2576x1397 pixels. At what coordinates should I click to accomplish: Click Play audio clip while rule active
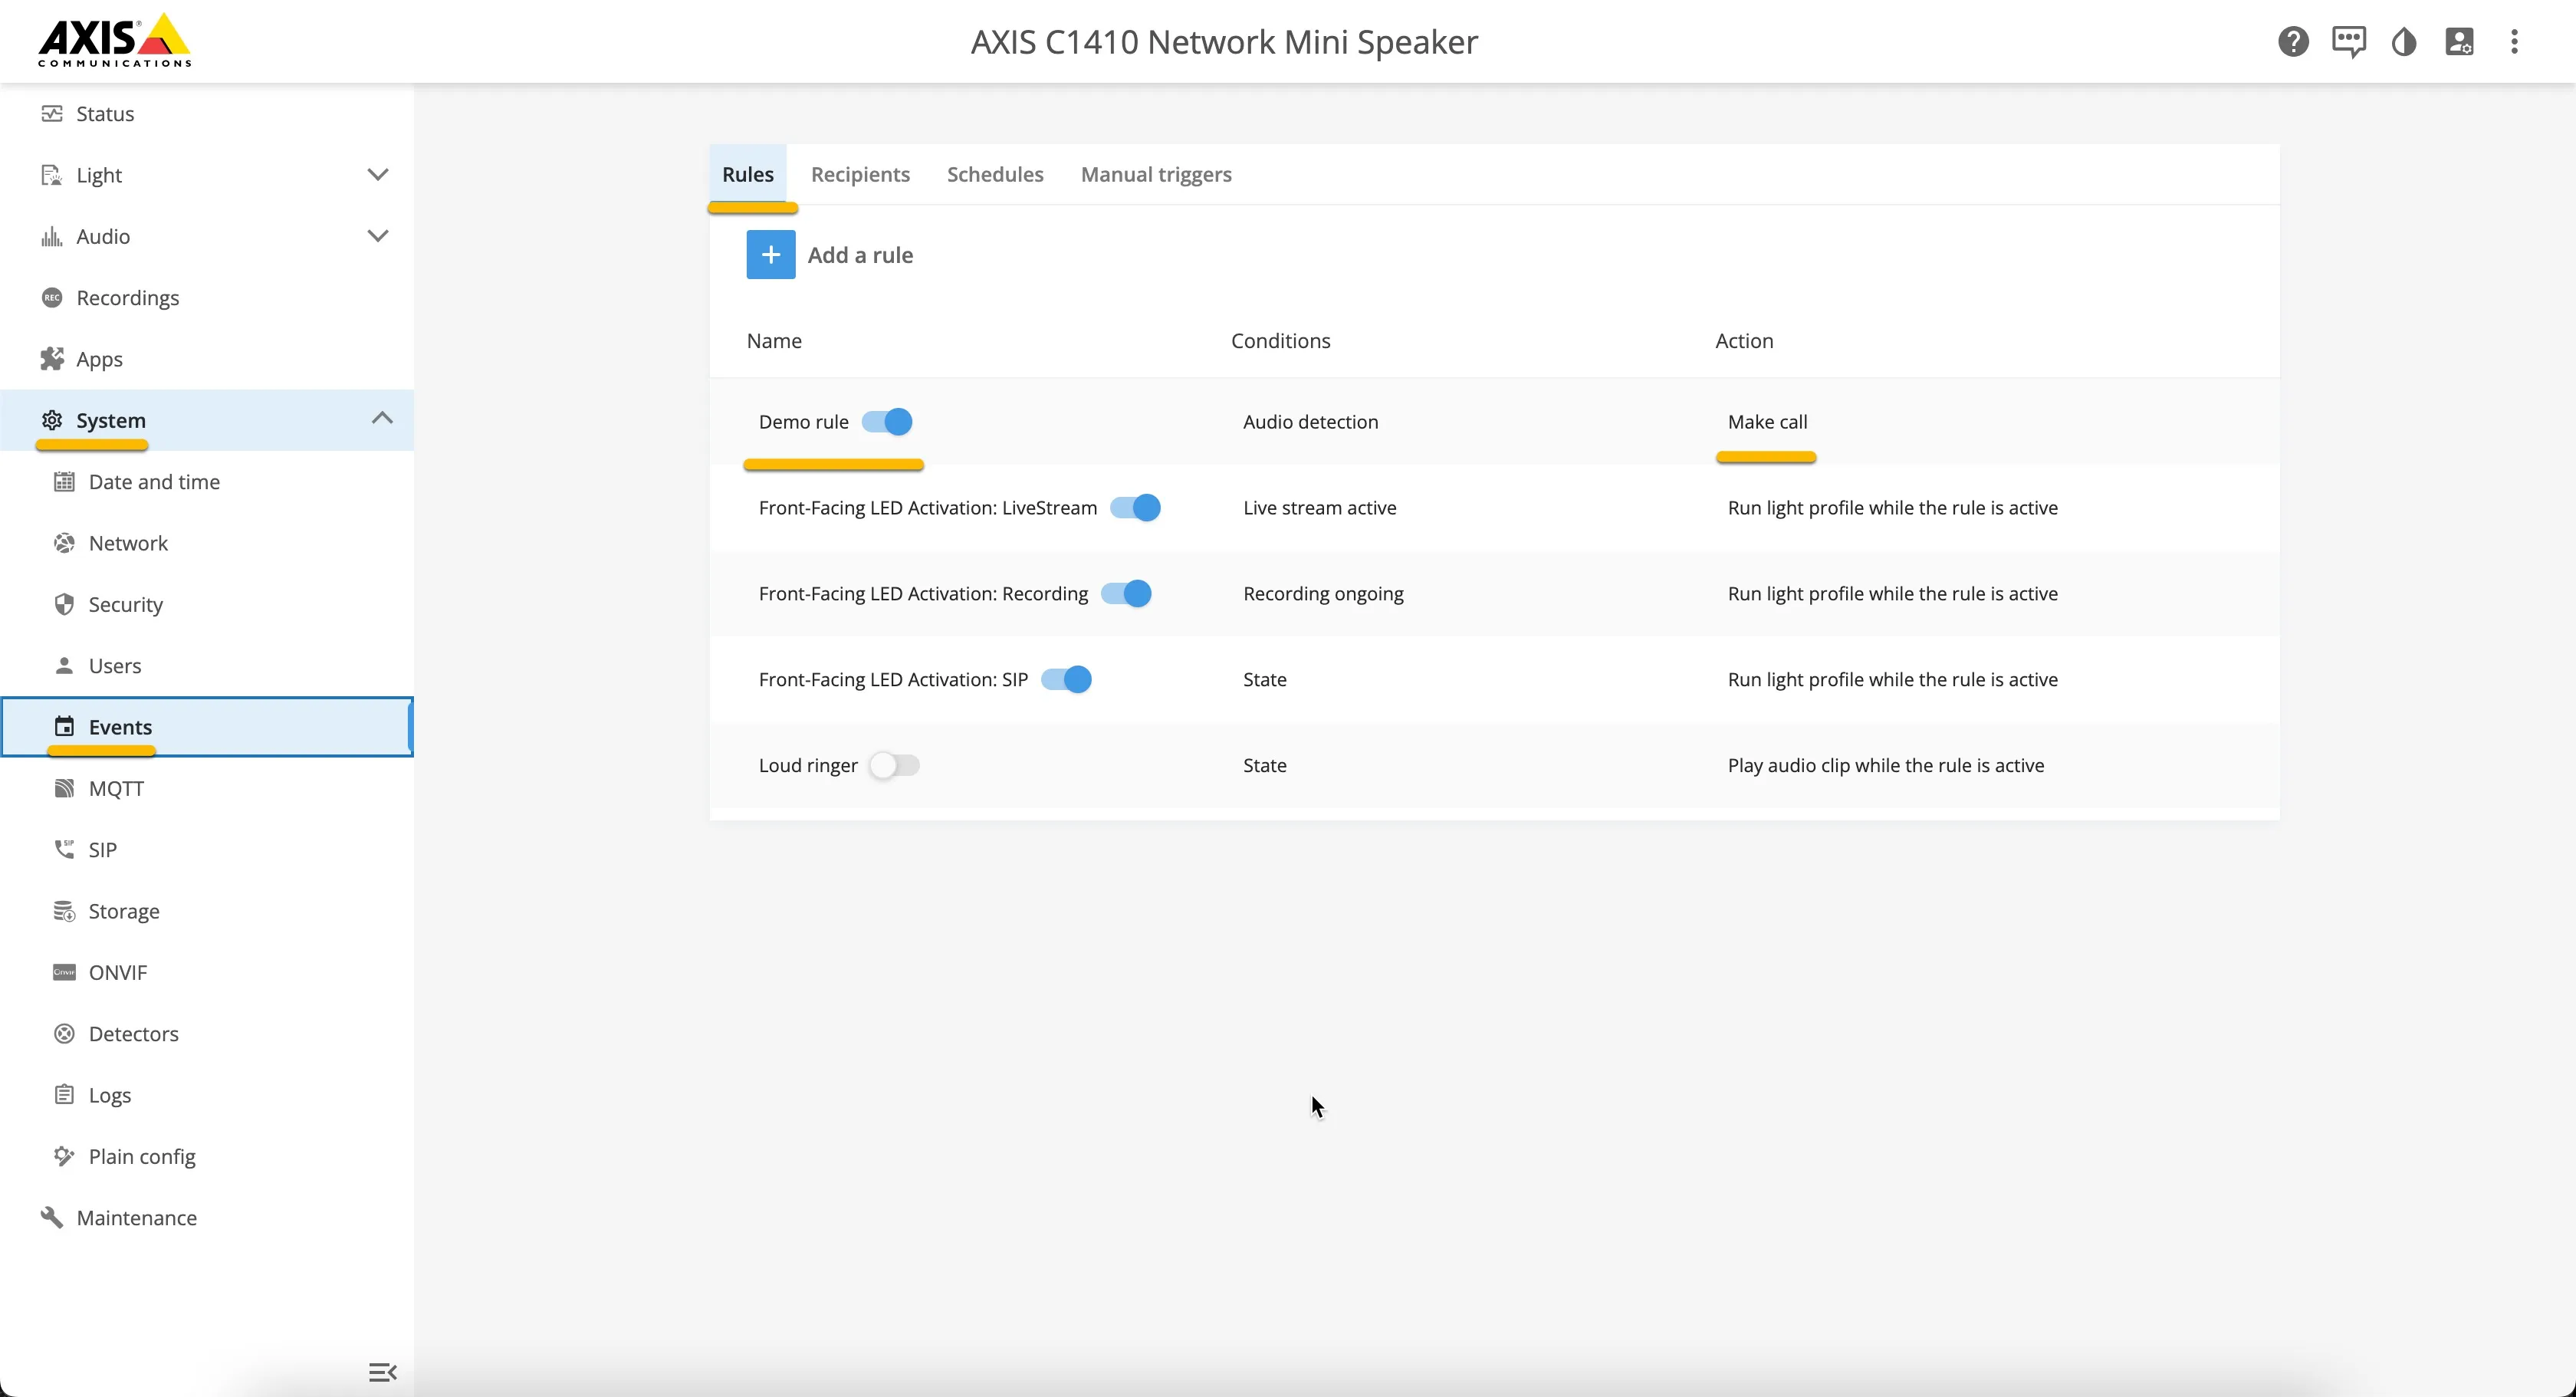pyautogui.click(x=1885, y=766)
